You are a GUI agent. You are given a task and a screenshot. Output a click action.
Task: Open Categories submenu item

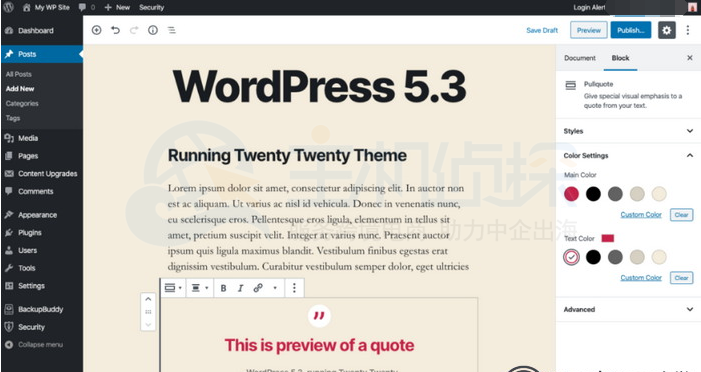22,103
